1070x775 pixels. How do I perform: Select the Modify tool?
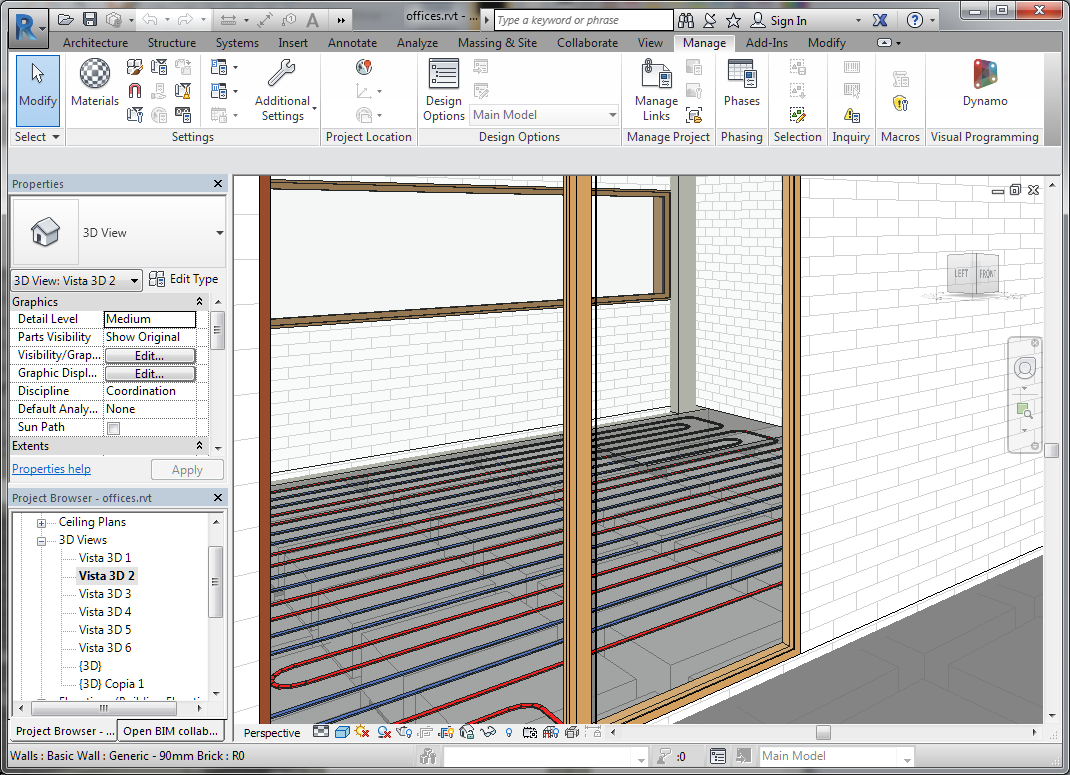[x=38, y=83]
